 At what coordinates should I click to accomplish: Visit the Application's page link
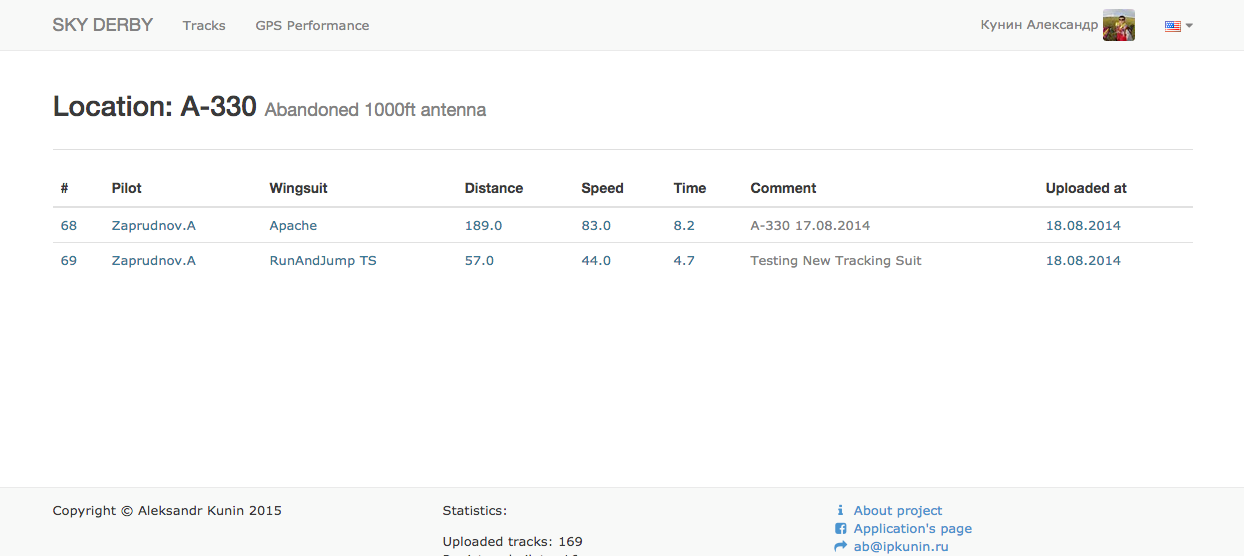click(x=913, y=529)
